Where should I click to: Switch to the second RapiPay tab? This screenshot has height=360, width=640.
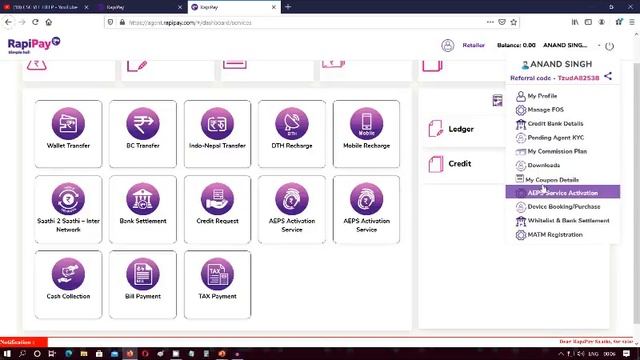pyautogui.click(x=140, y=7)
